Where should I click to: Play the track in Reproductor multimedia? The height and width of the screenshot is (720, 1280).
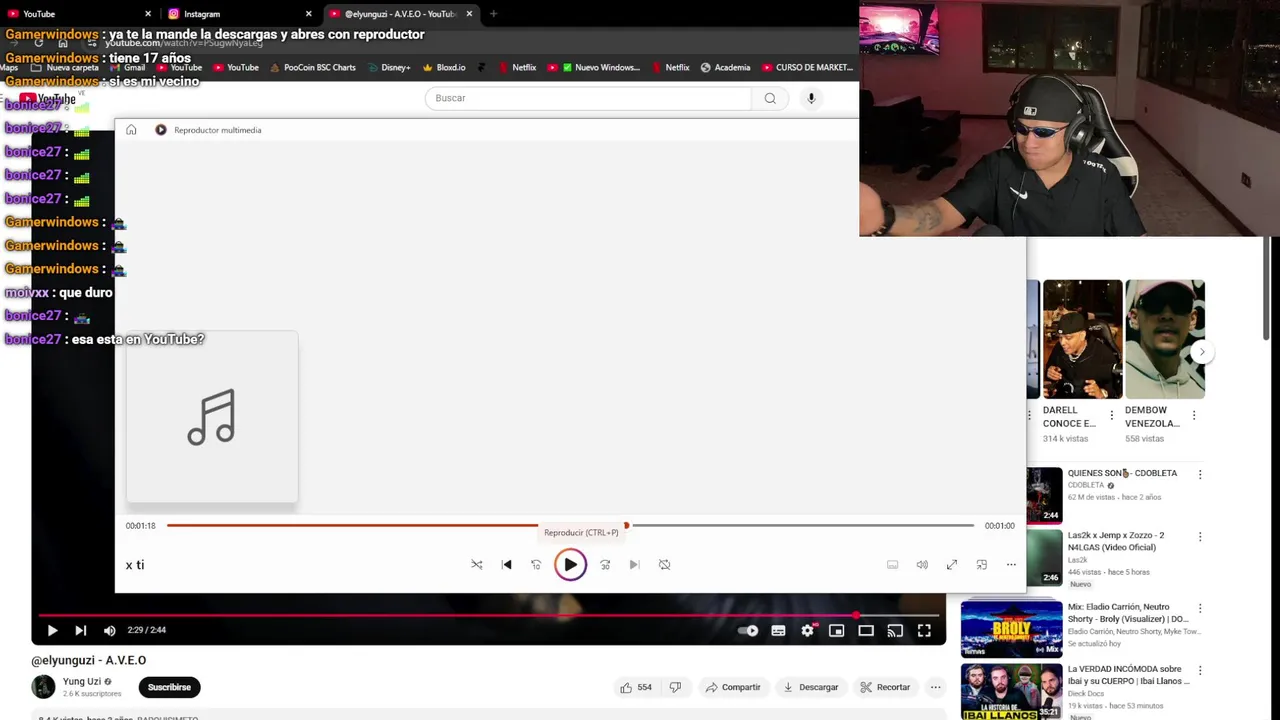coord(570,565)
